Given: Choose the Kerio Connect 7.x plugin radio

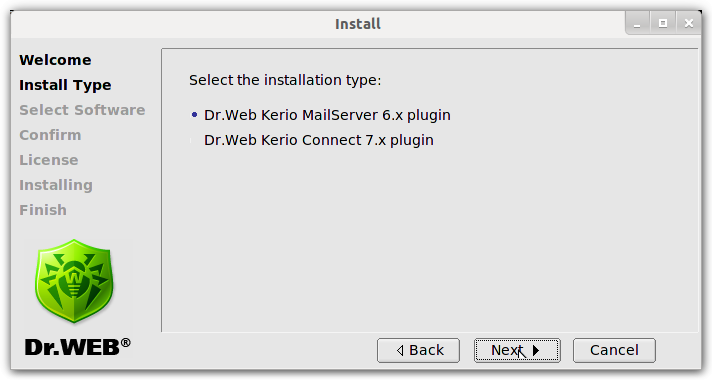Looking at the screenshot, I should pos(194,140).
